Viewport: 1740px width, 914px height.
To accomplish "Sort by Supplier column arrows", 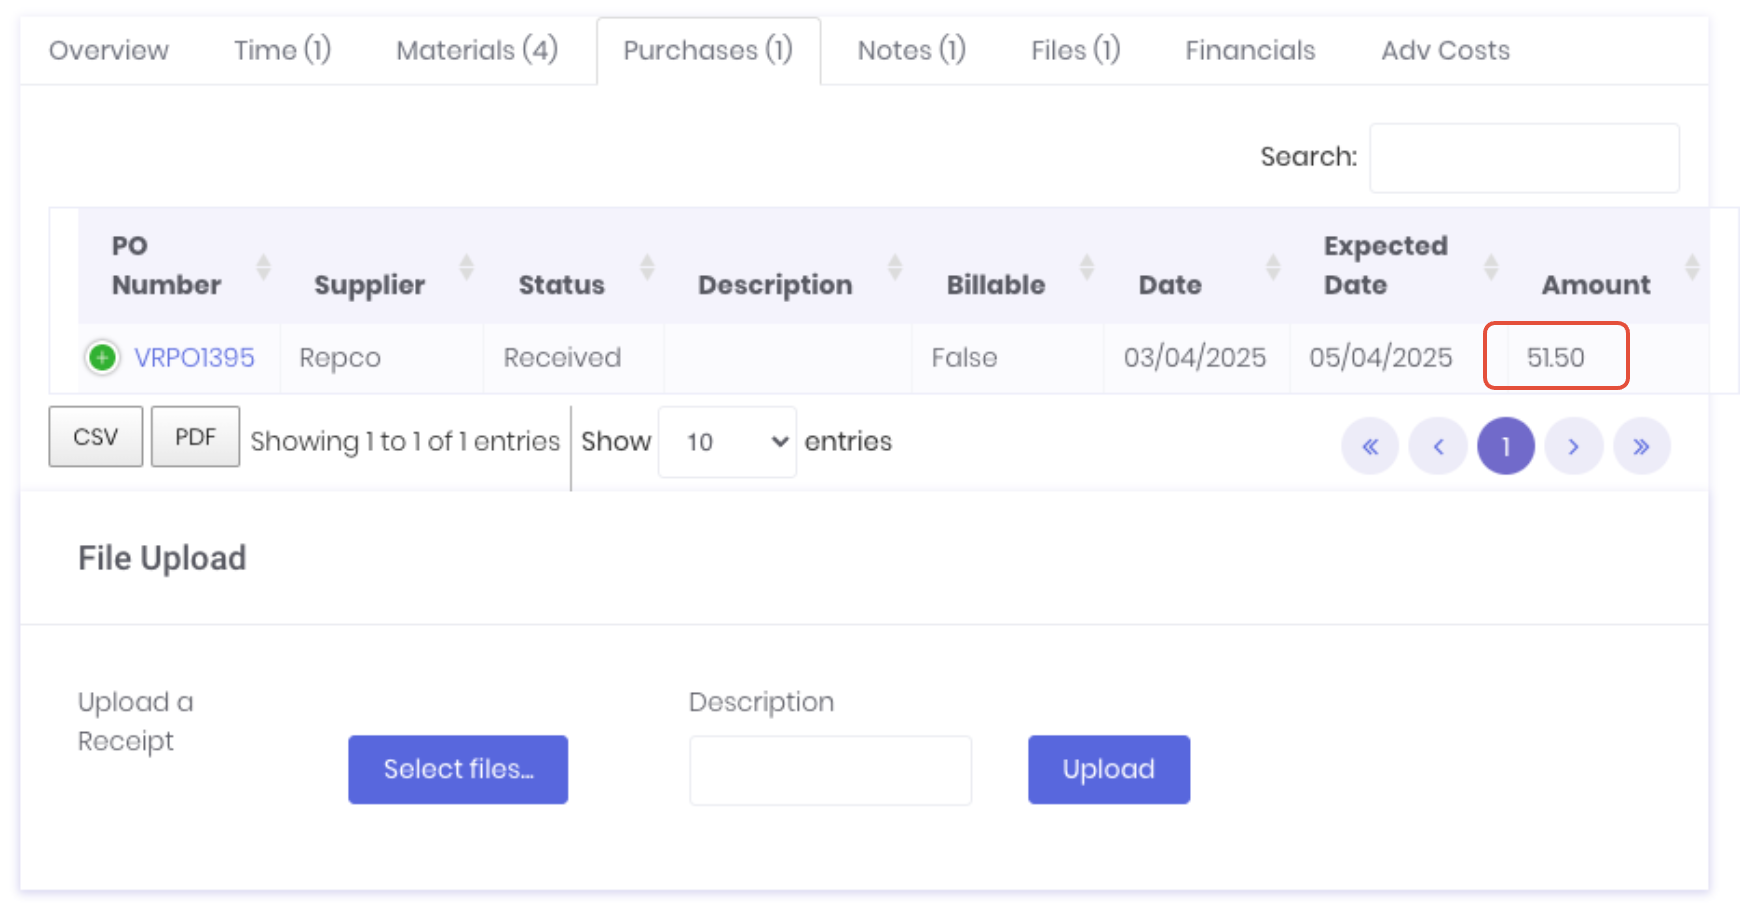I will 466,267.
